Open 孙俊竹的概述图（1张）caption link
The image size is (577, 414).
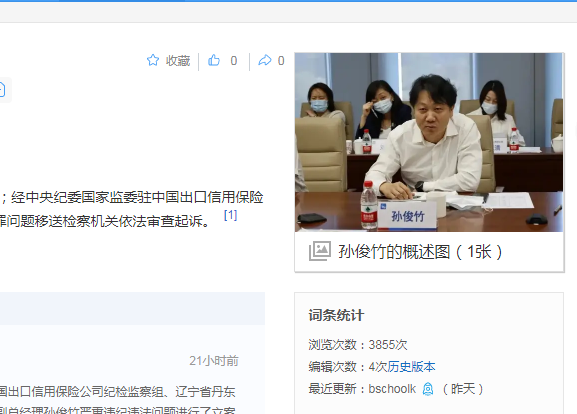(420, 252)
